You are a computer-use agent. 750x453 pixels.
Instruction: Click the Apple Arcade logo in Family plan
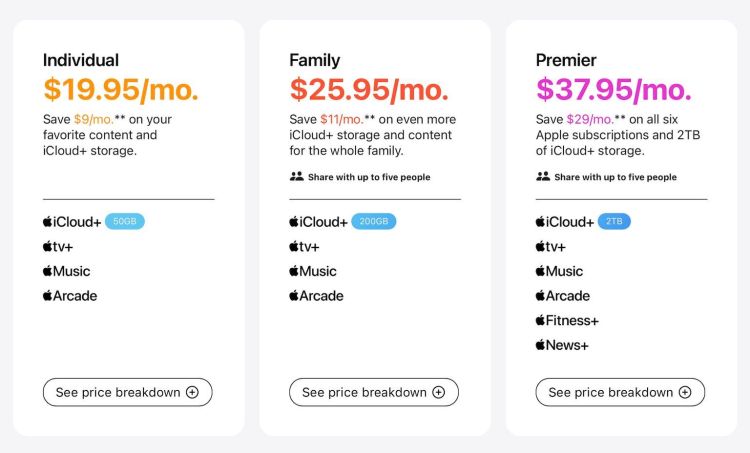316,296
